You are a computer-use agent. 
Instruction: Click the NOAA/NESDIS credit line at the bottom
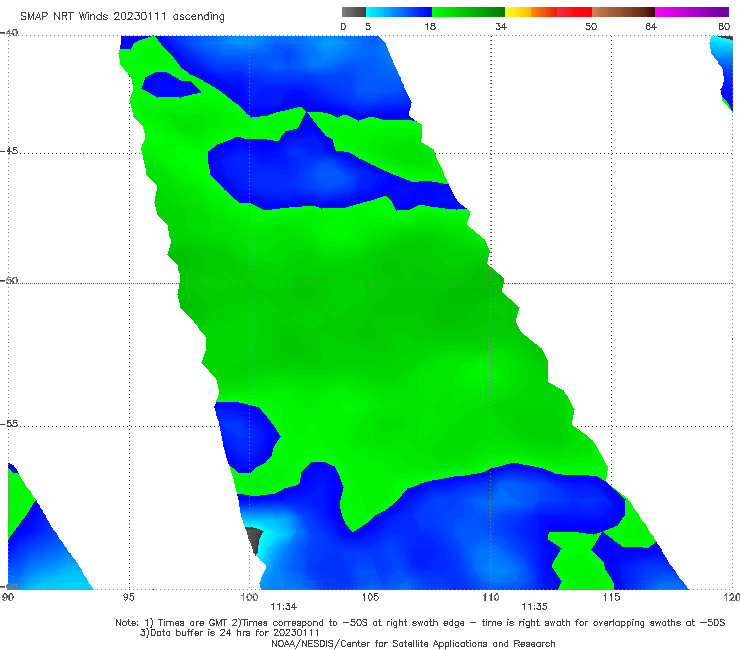pyautogui.click(x=413, y=643)
